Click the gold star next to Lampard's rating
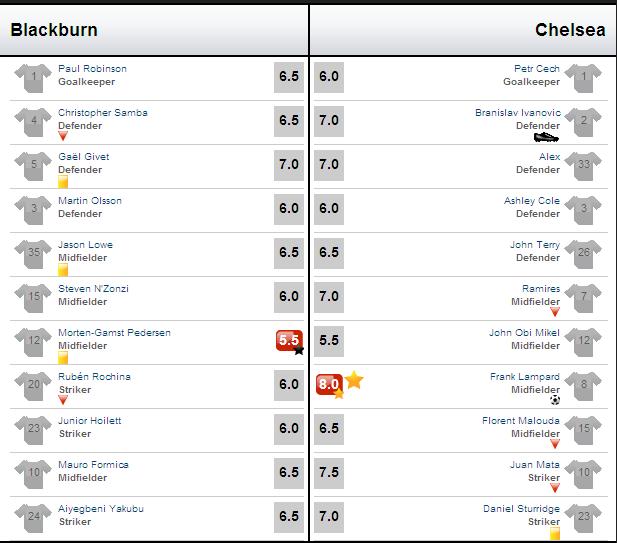Screen dimensions: 617x543 (x=354, y=380)
